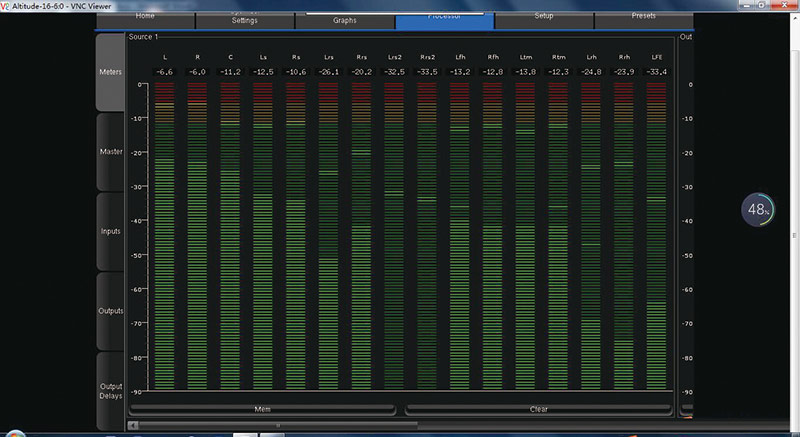Click the Out panel title
This screenshot has height=437, width=800.
click(686, 37)
